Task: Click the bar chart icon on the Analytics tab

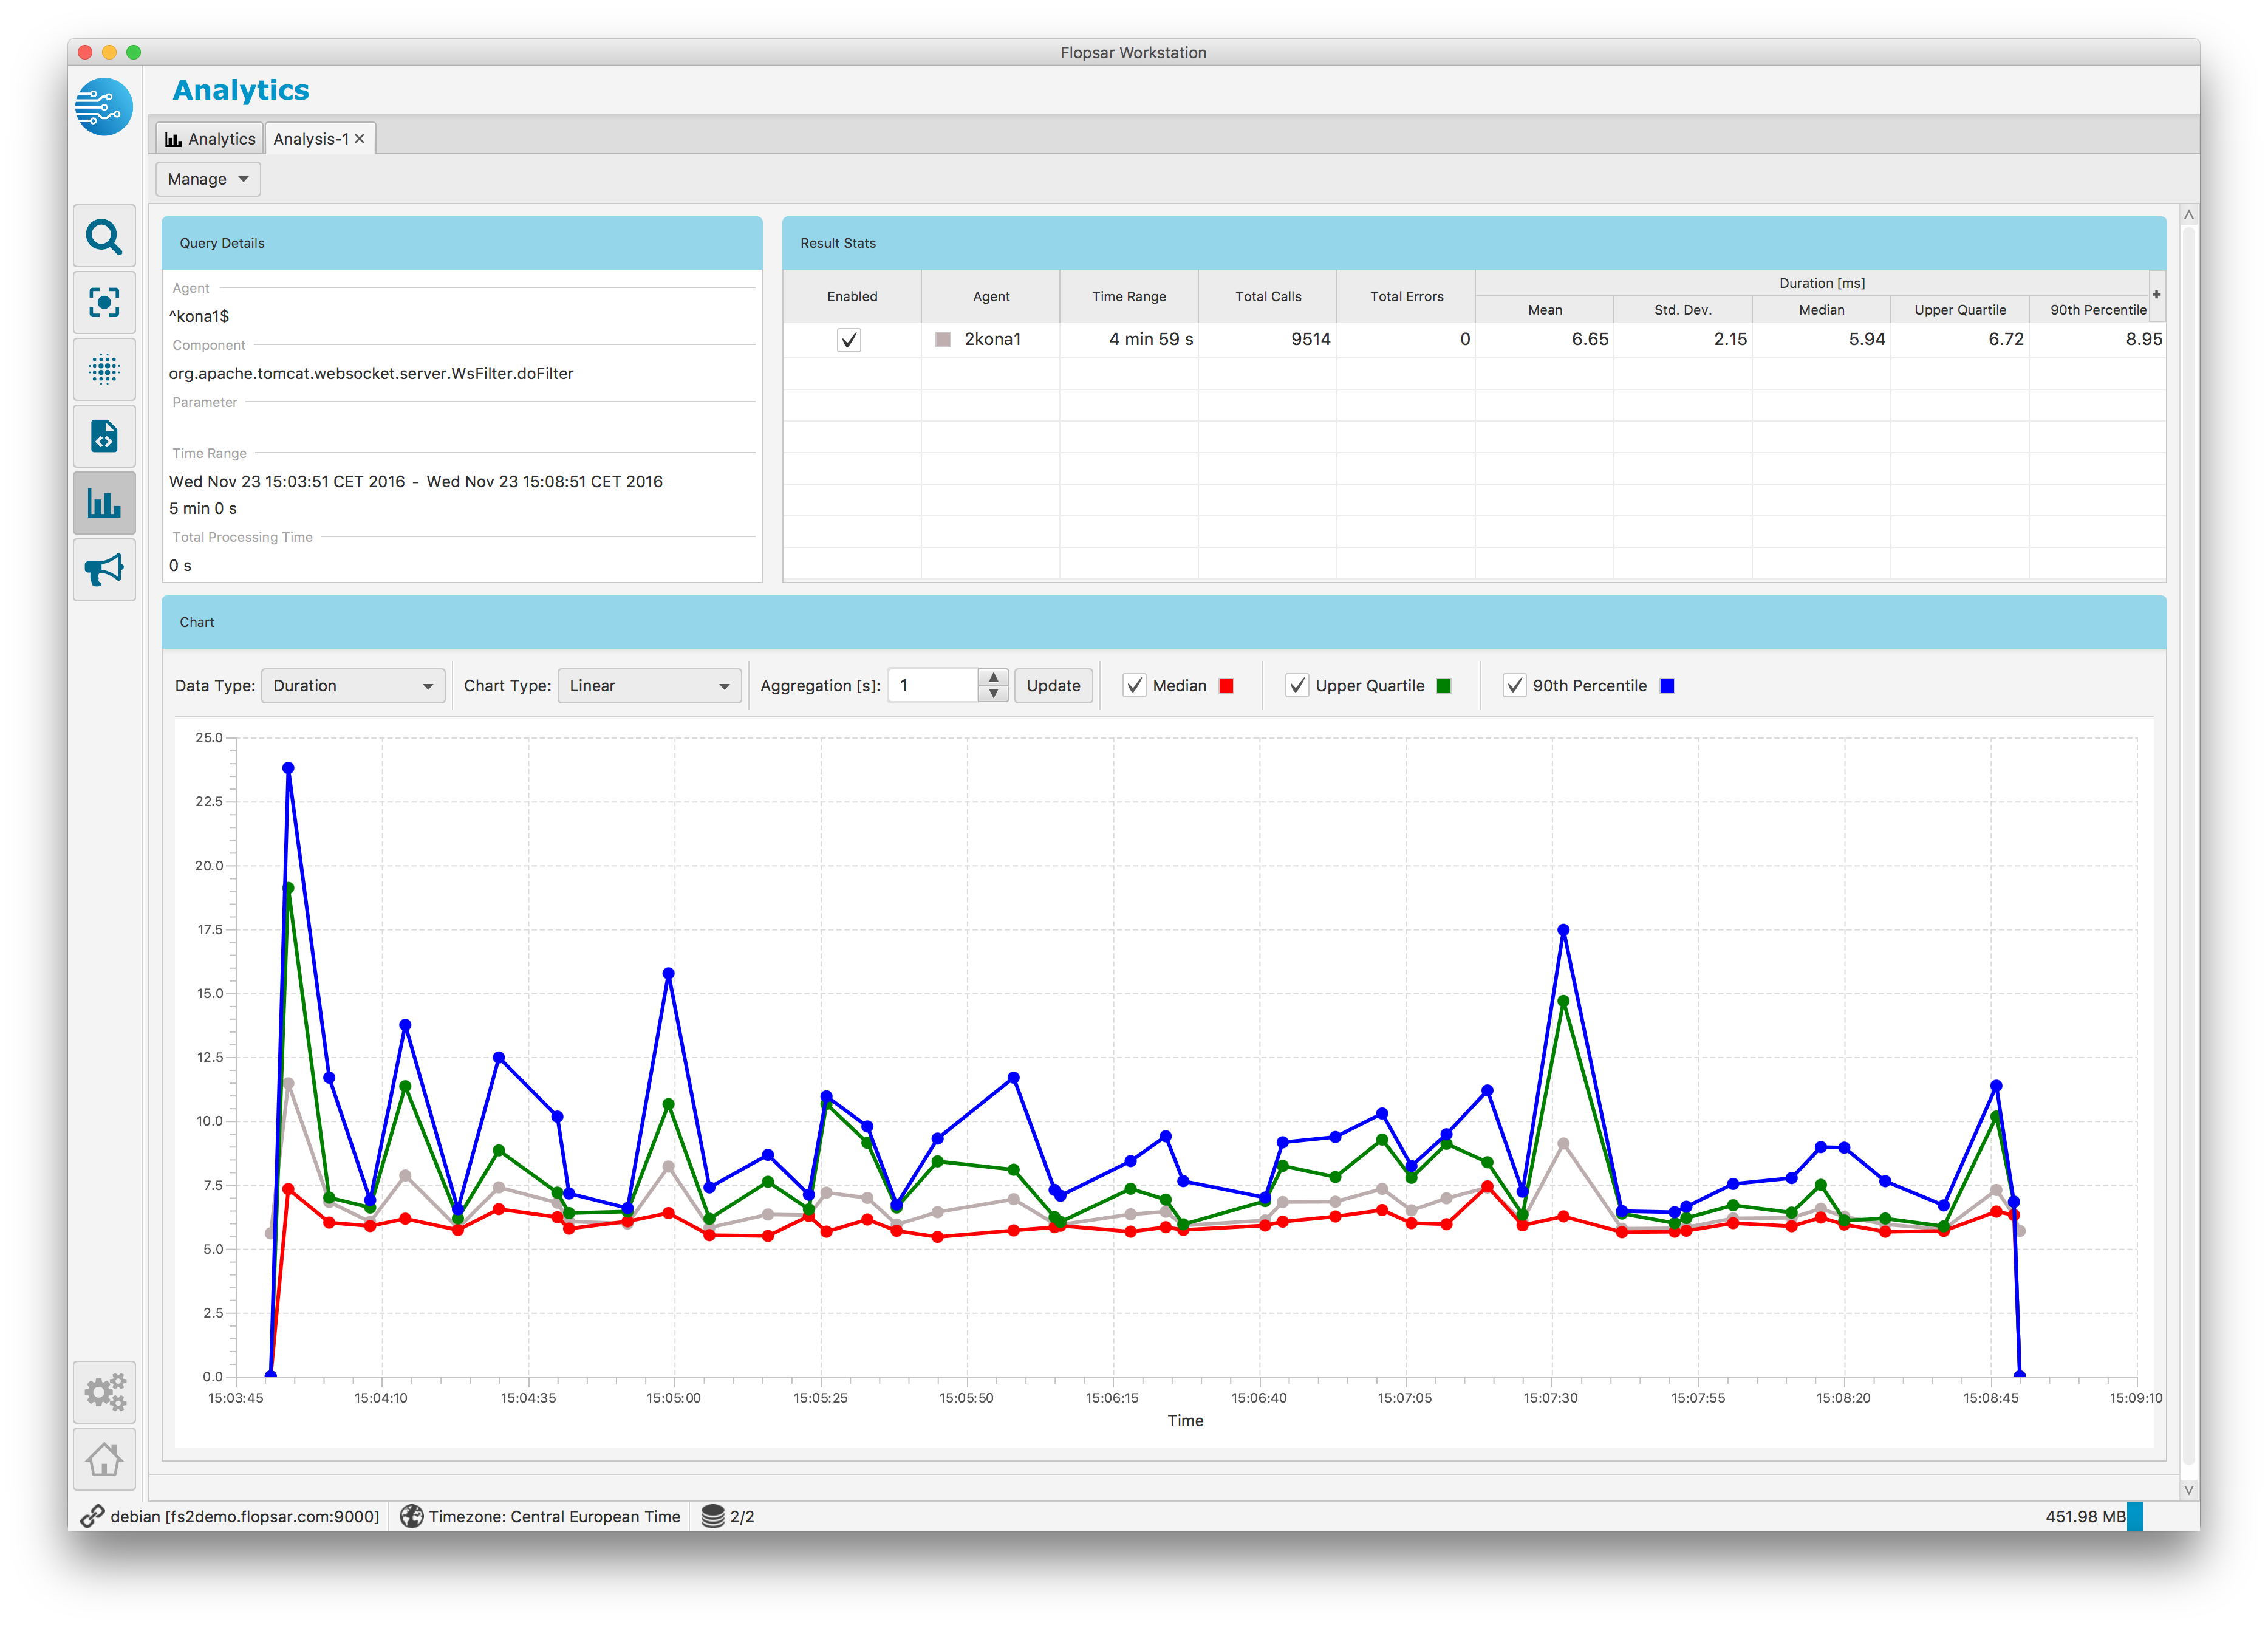Action: click(x=173, y=139)
